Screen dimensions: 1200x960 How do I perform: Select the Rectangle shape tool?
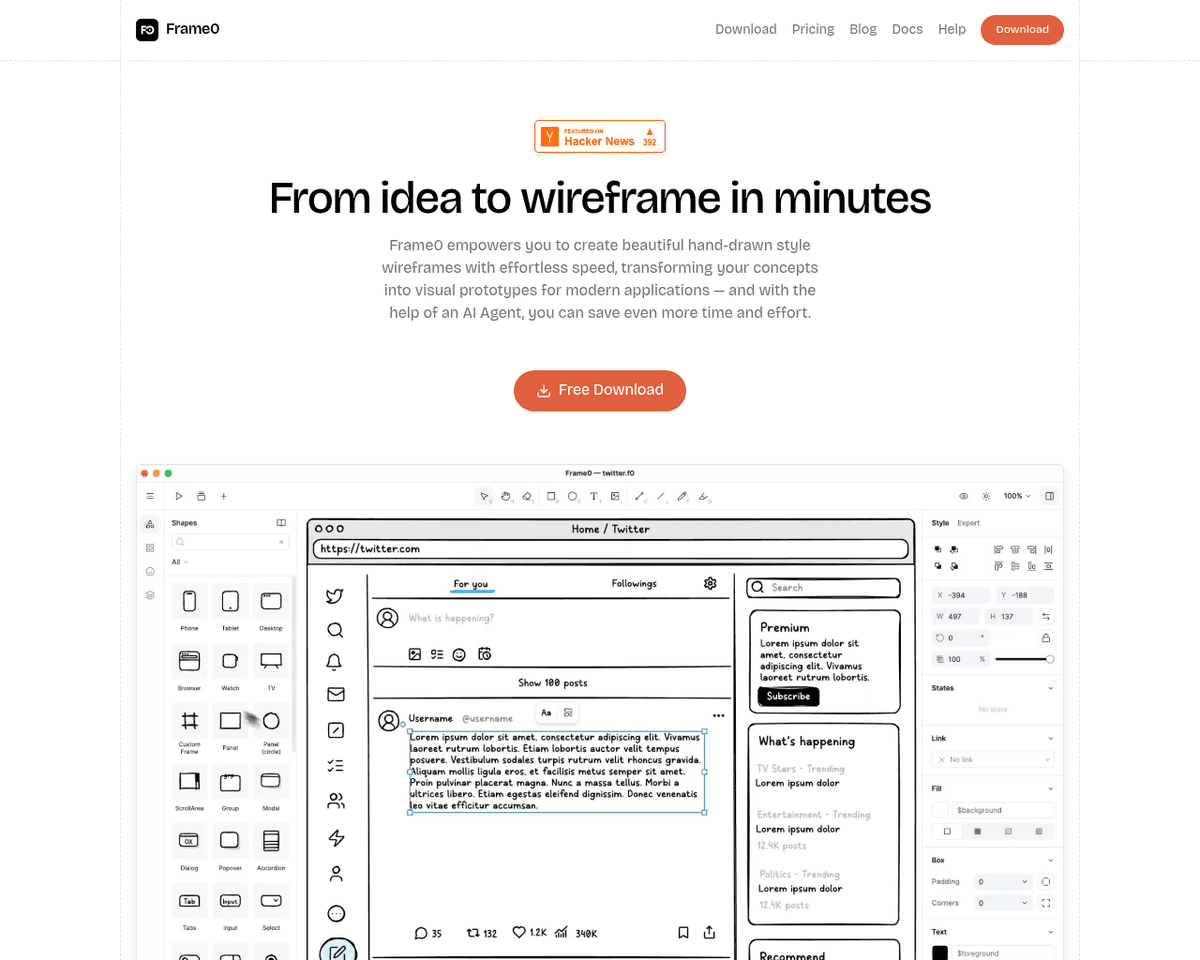click(551, 496)
